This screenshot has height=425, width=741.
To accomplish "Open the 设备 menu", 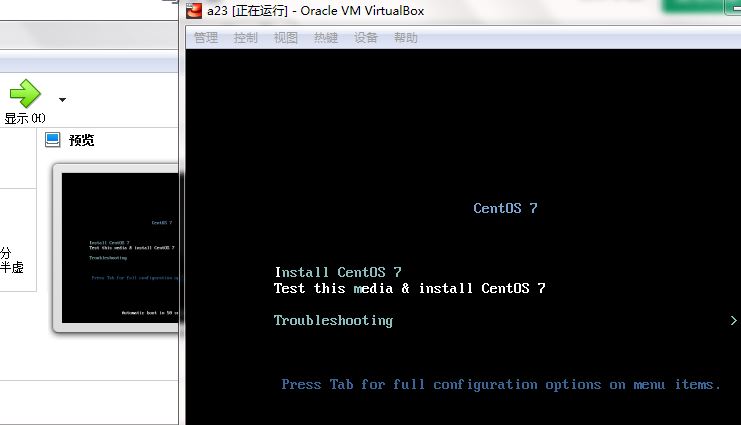I will (365, 38).
